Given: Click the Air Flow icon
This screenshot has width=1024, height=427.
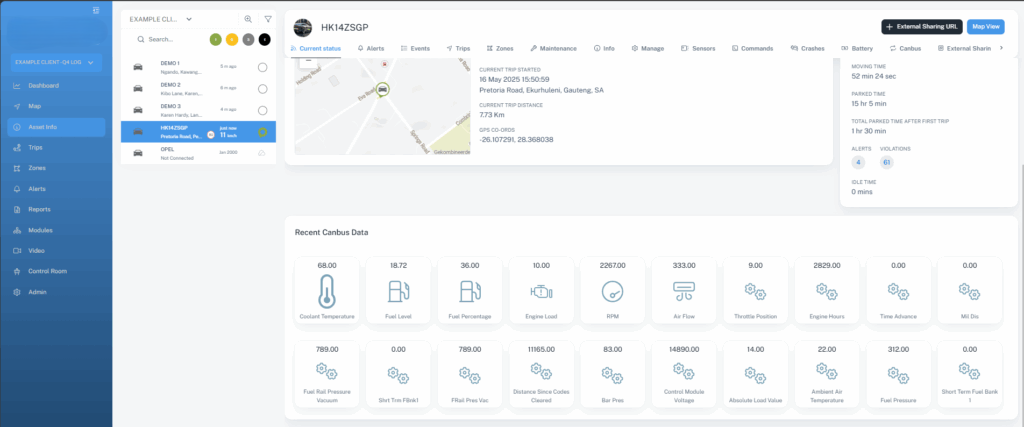Looking at the screenshot, I should point(683,291).
